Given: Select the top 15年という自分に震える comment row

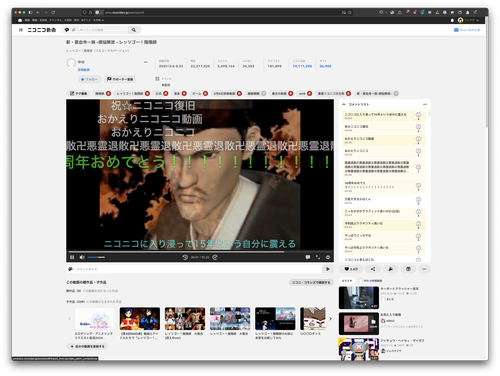Looking at the screenshot, I should tap(384, 116).
